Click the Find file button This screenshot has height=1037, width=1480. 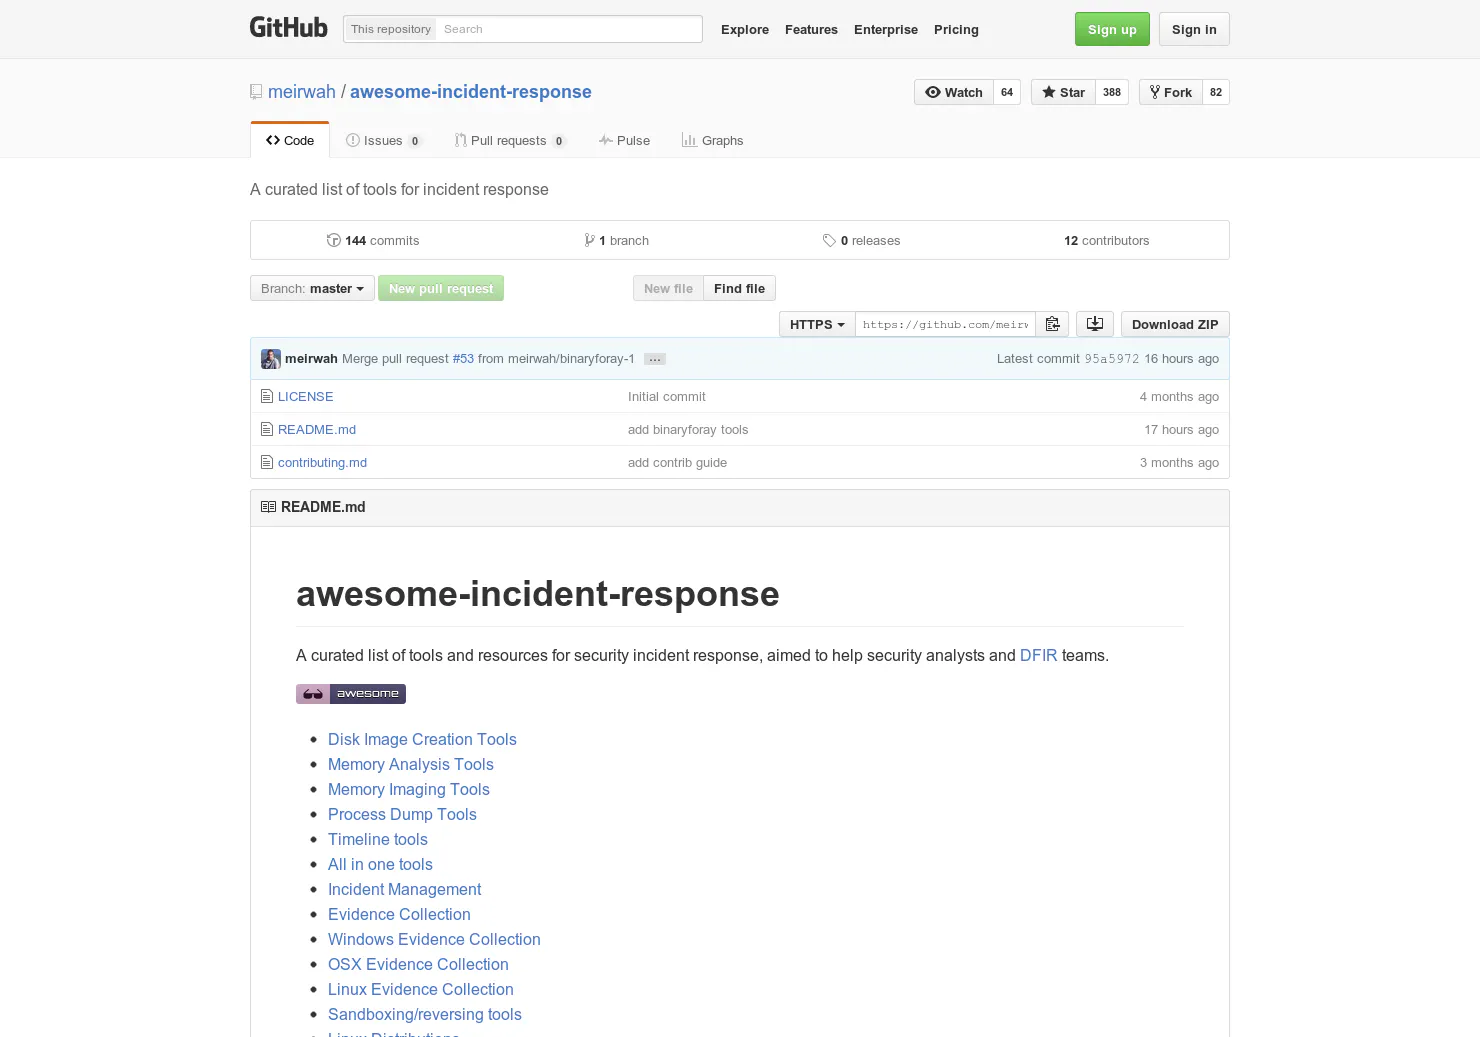(739, 288)
